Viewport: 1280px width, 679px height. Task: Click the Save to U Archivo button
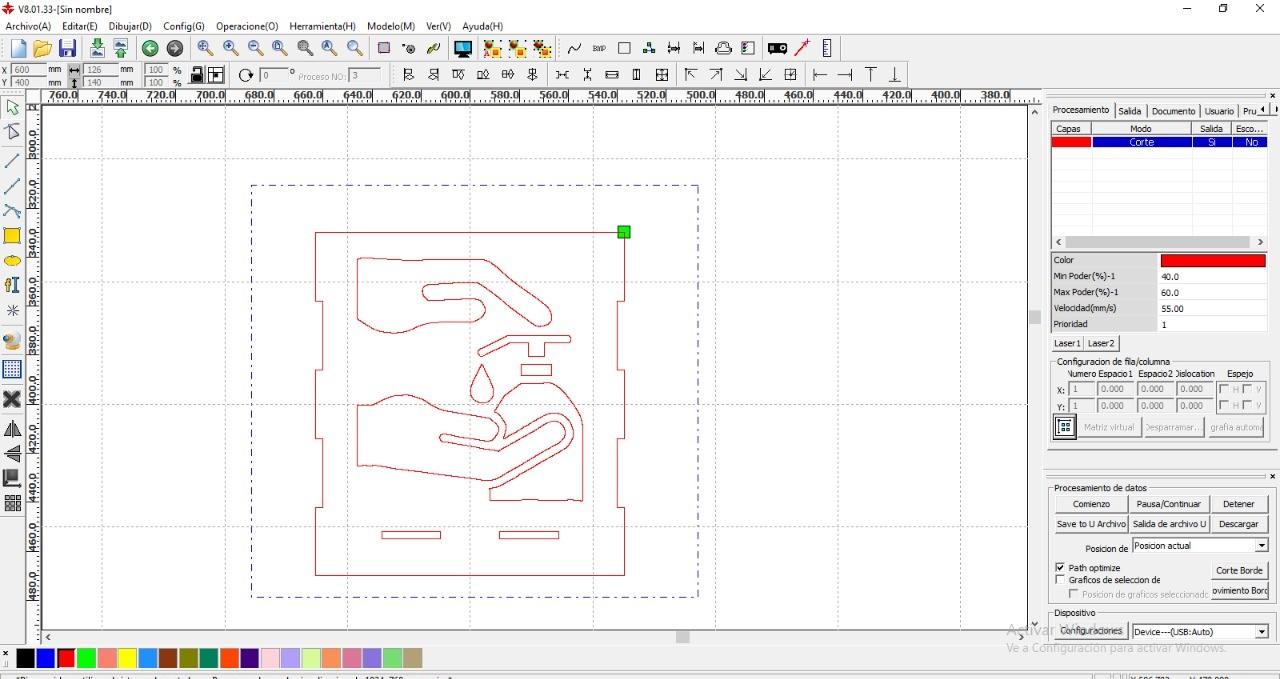tap(1091, 524)
